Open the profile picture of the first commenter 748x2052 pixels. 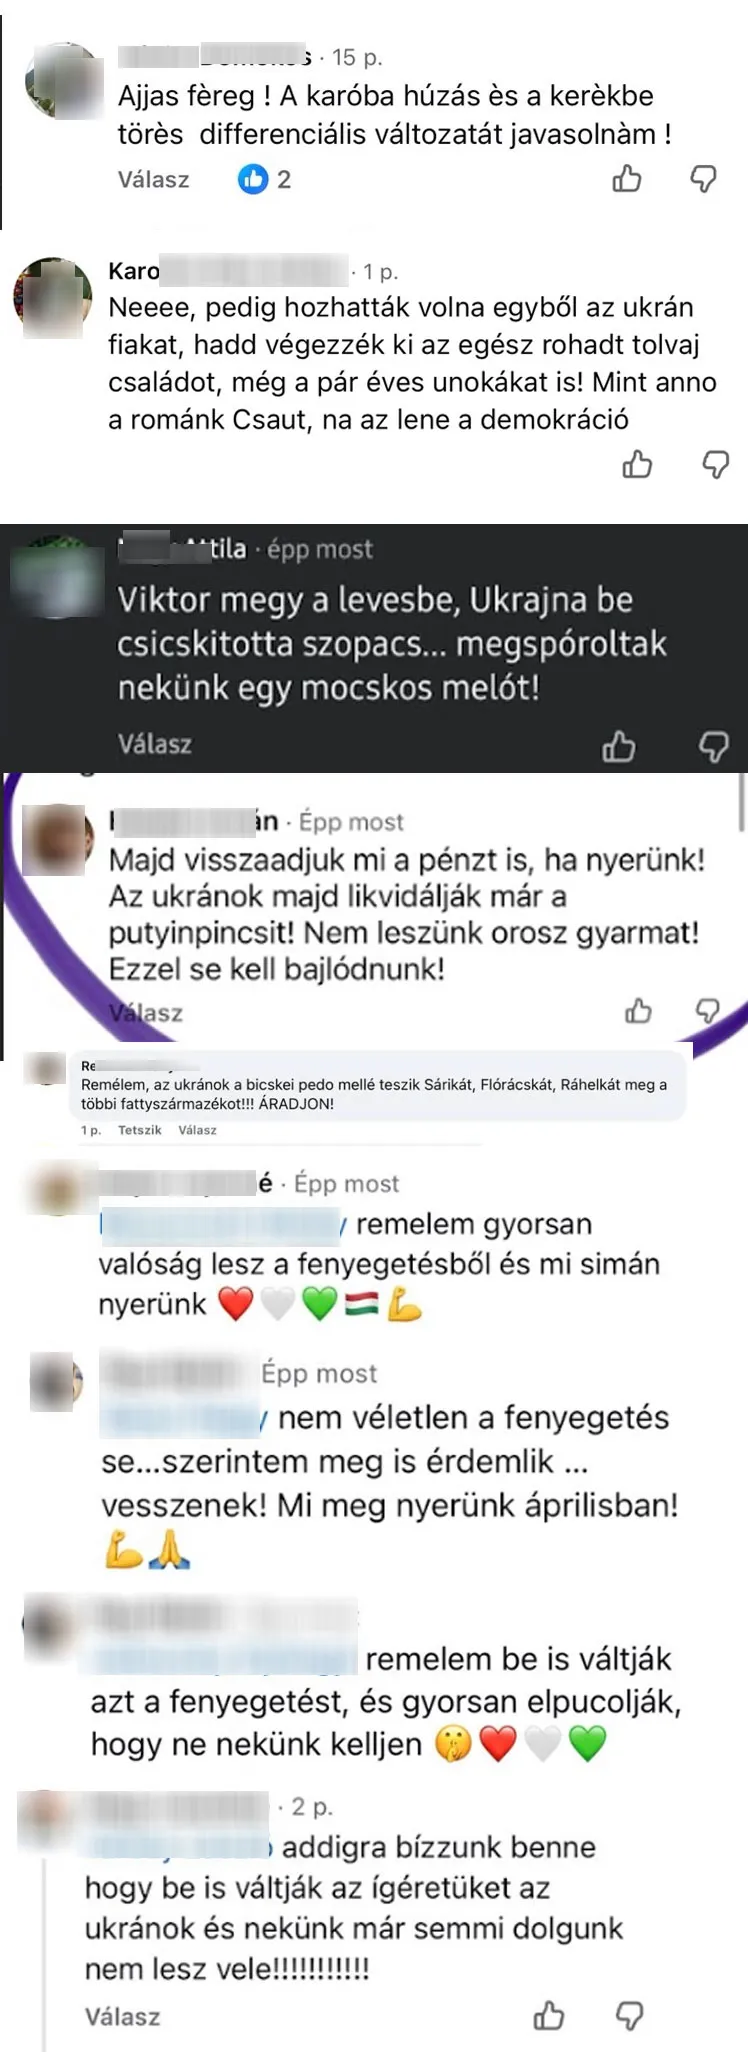[x=64, y=80]
